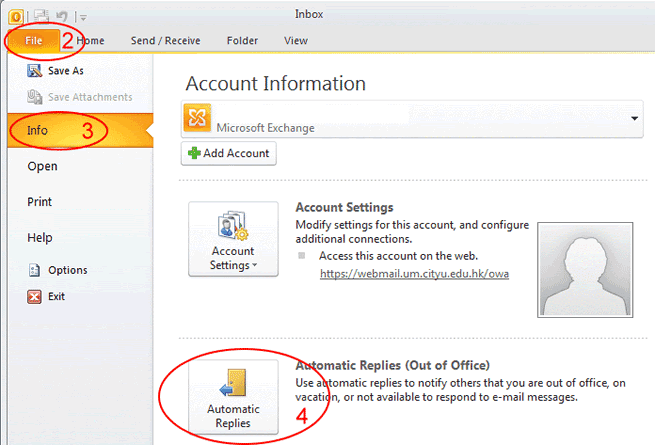The width and height of the screenshot is (655, 445).
Task: Go to the View tab
Action: pos(296,41)
